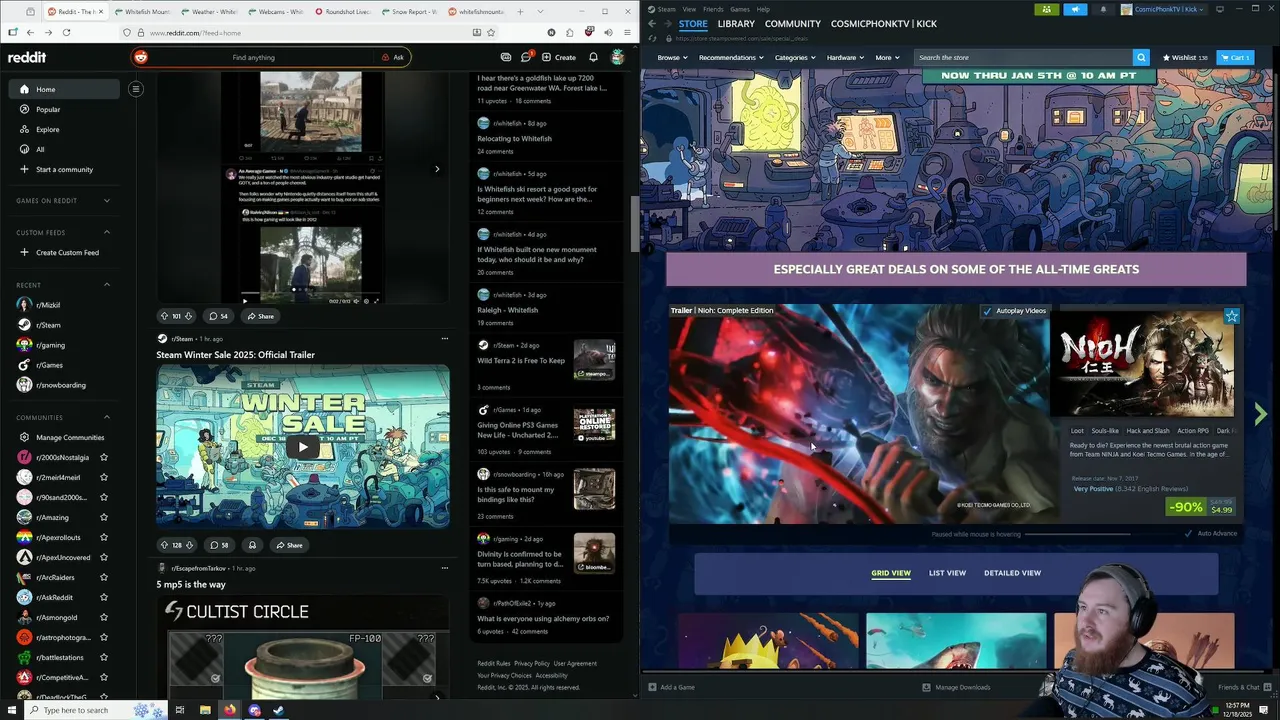Go back in Firefox browser

click(30, 32)
